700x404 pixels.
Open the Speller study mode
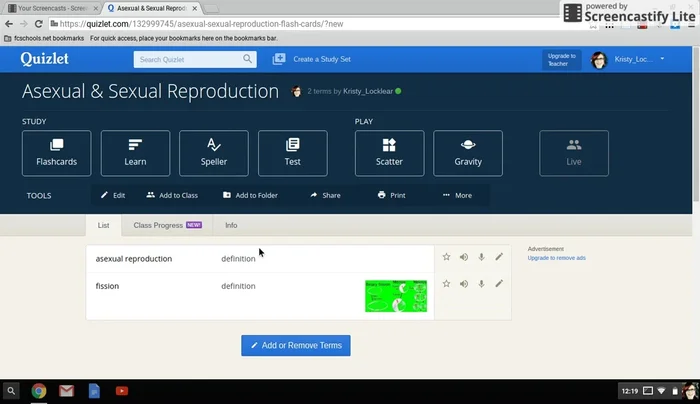(214, 153)
